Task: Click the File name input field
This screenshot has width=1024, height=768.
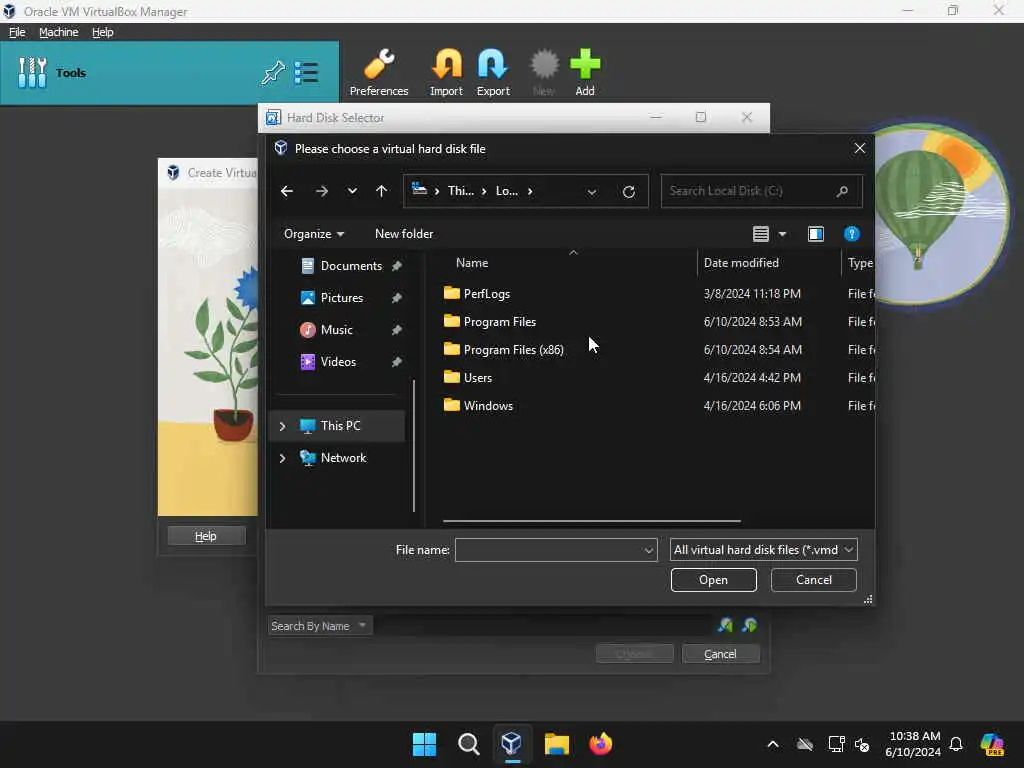Action: 548,550
